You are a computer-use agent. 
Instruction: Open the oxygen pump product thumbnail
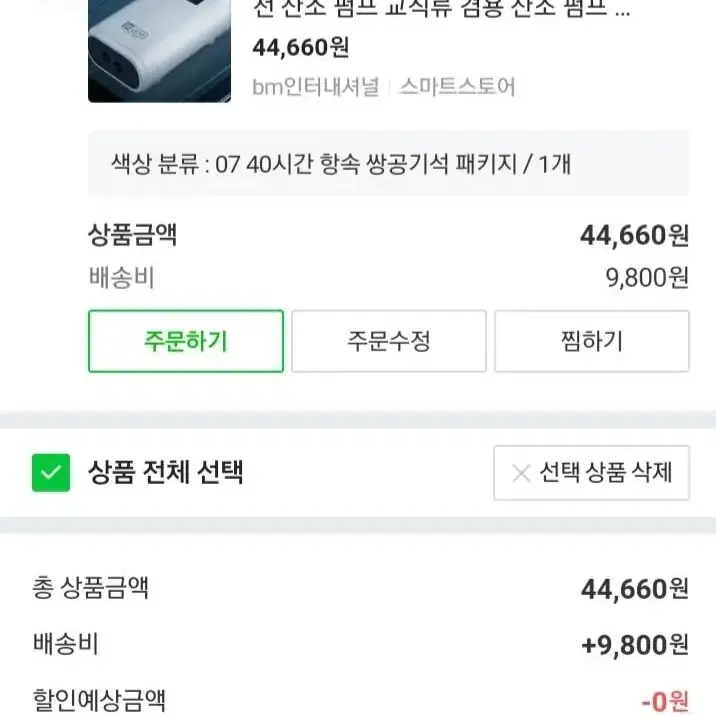pyautogui.click(x=159, y=50)
